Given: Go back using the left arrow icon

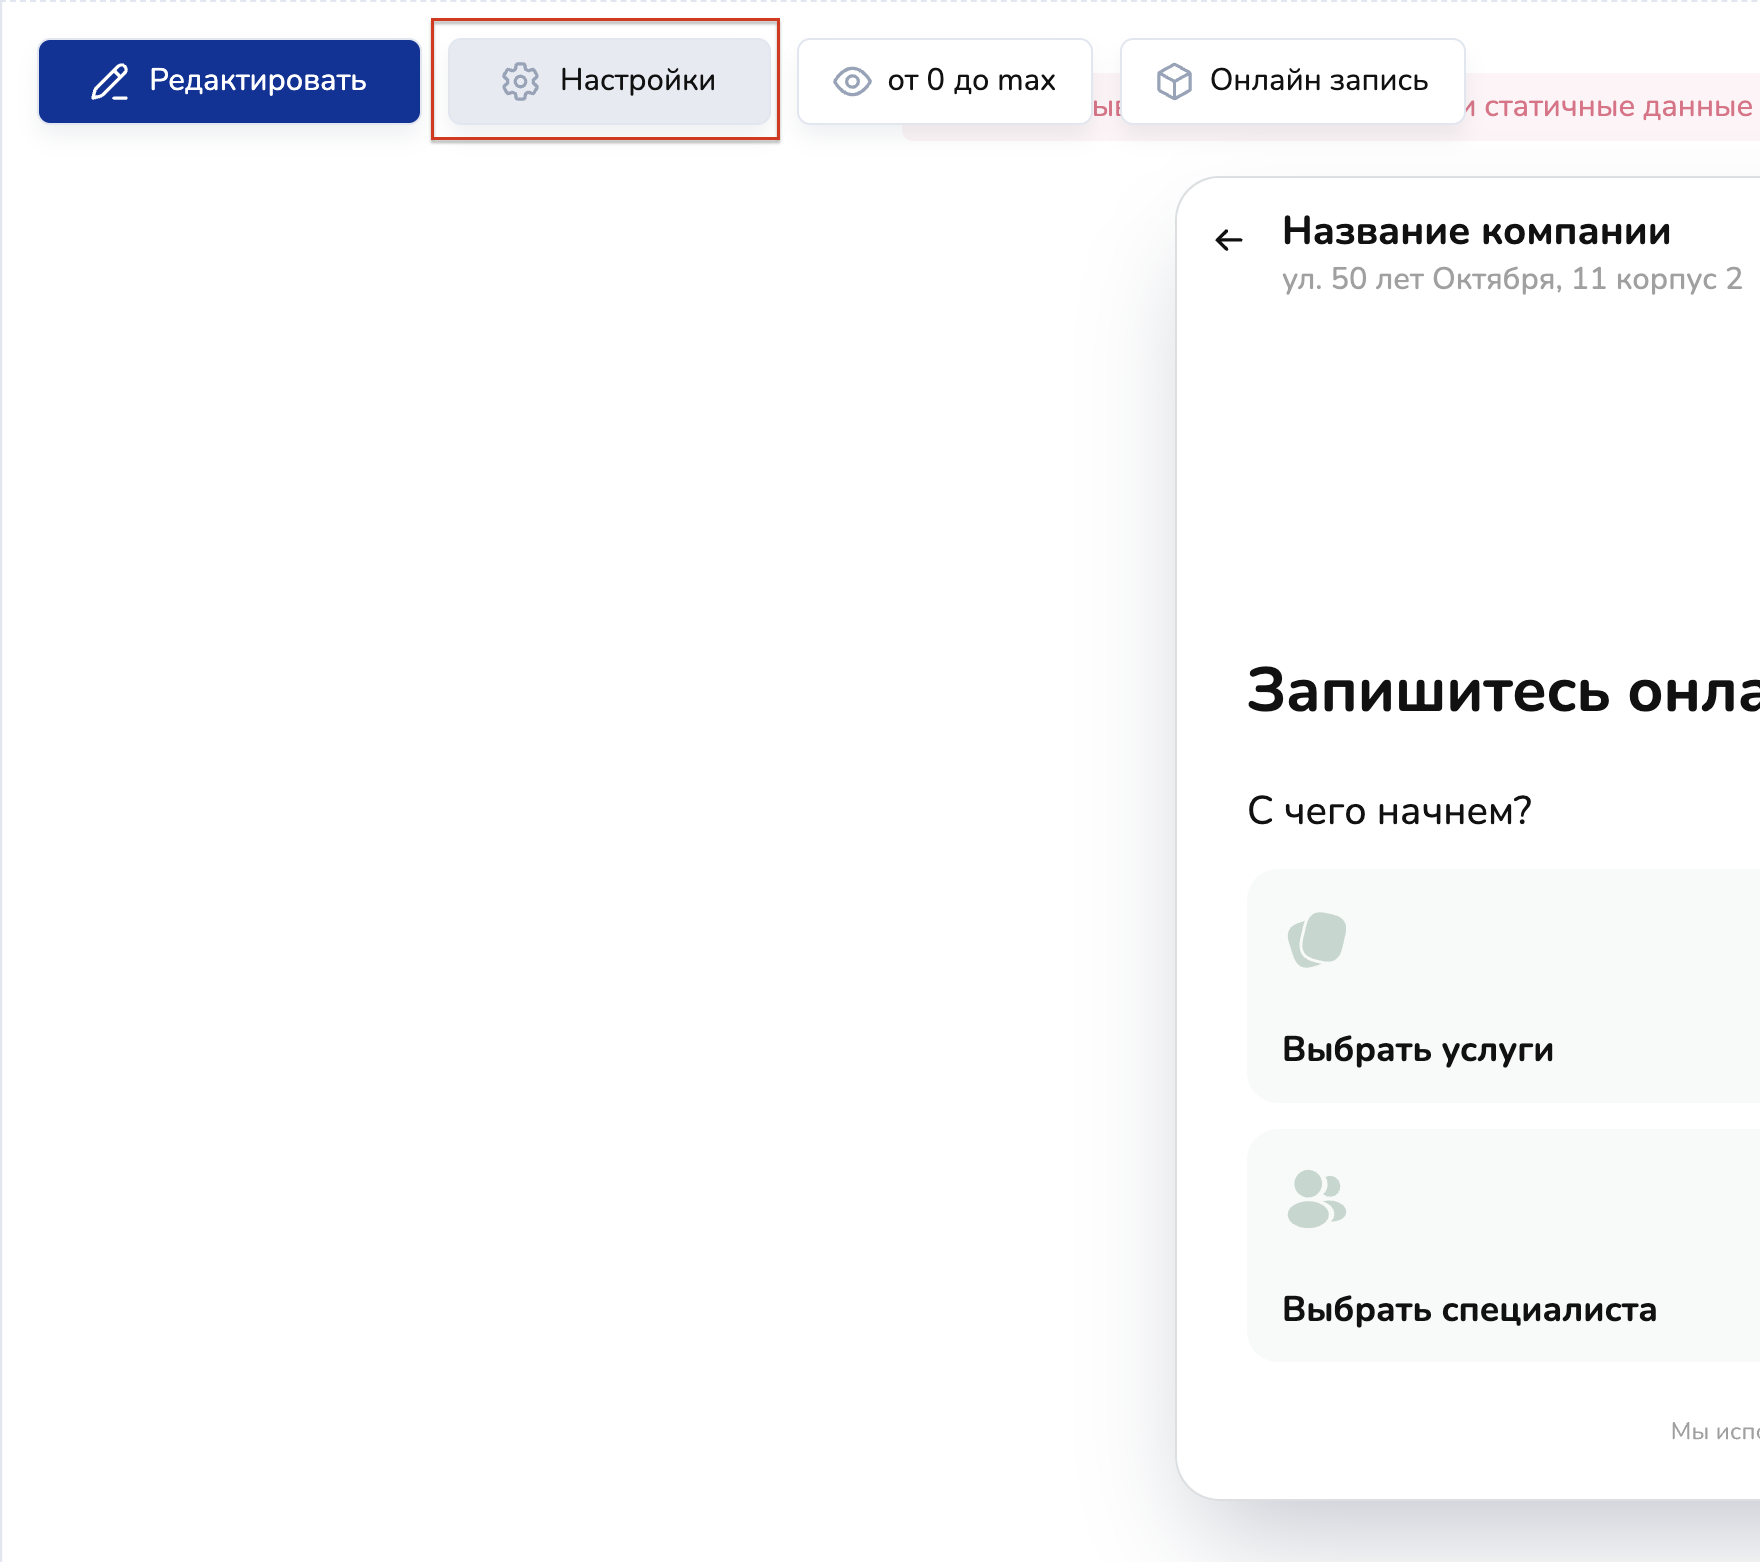Looking at the screenshot, I should 1228,240.
